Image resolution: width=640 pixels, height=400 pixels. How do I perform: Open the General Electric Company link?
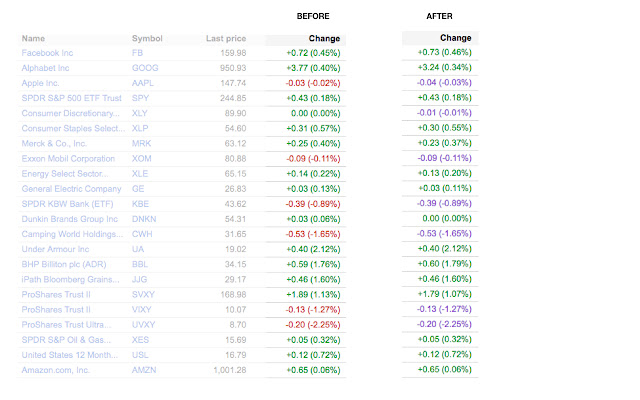coord(71,189)
